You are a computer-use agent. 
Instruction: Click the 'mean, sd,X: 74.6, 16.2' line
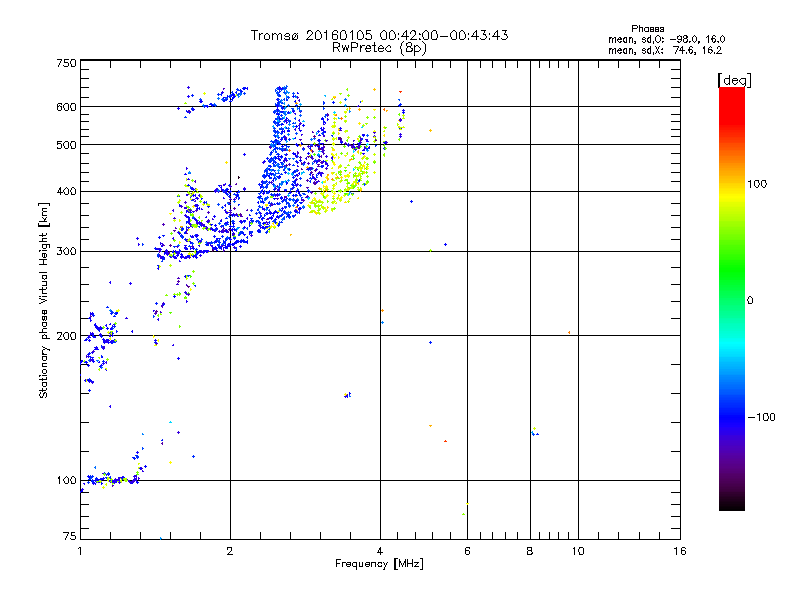[665, 51]
